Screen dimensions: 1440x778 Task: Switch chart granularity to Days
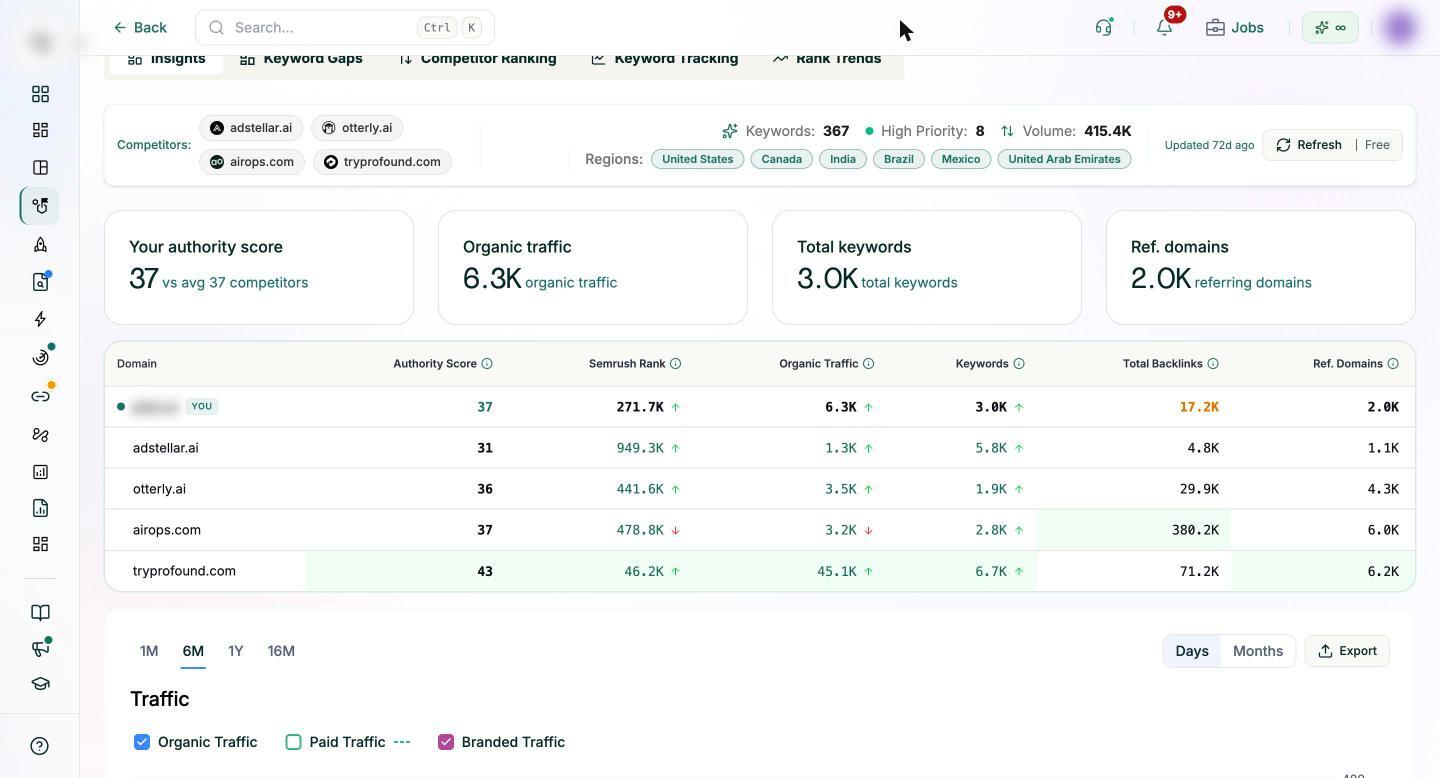click(1192, 651)
